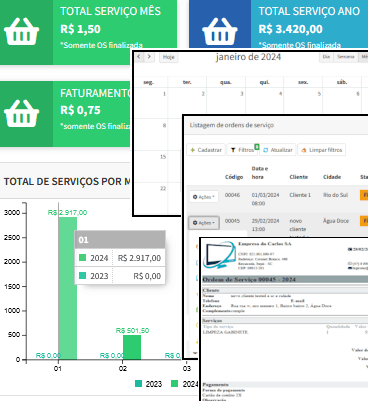Click Atualizar to refresh the listing
Image resolution: width=368 pixels, height=401 pixels.
278,150
